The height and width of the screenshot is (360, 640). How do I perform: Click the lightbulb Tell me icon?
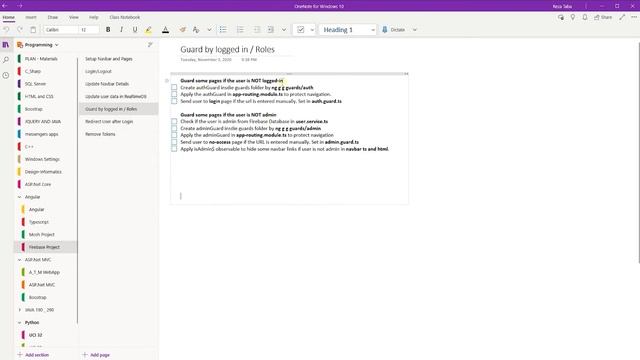[x=573, y=17]
